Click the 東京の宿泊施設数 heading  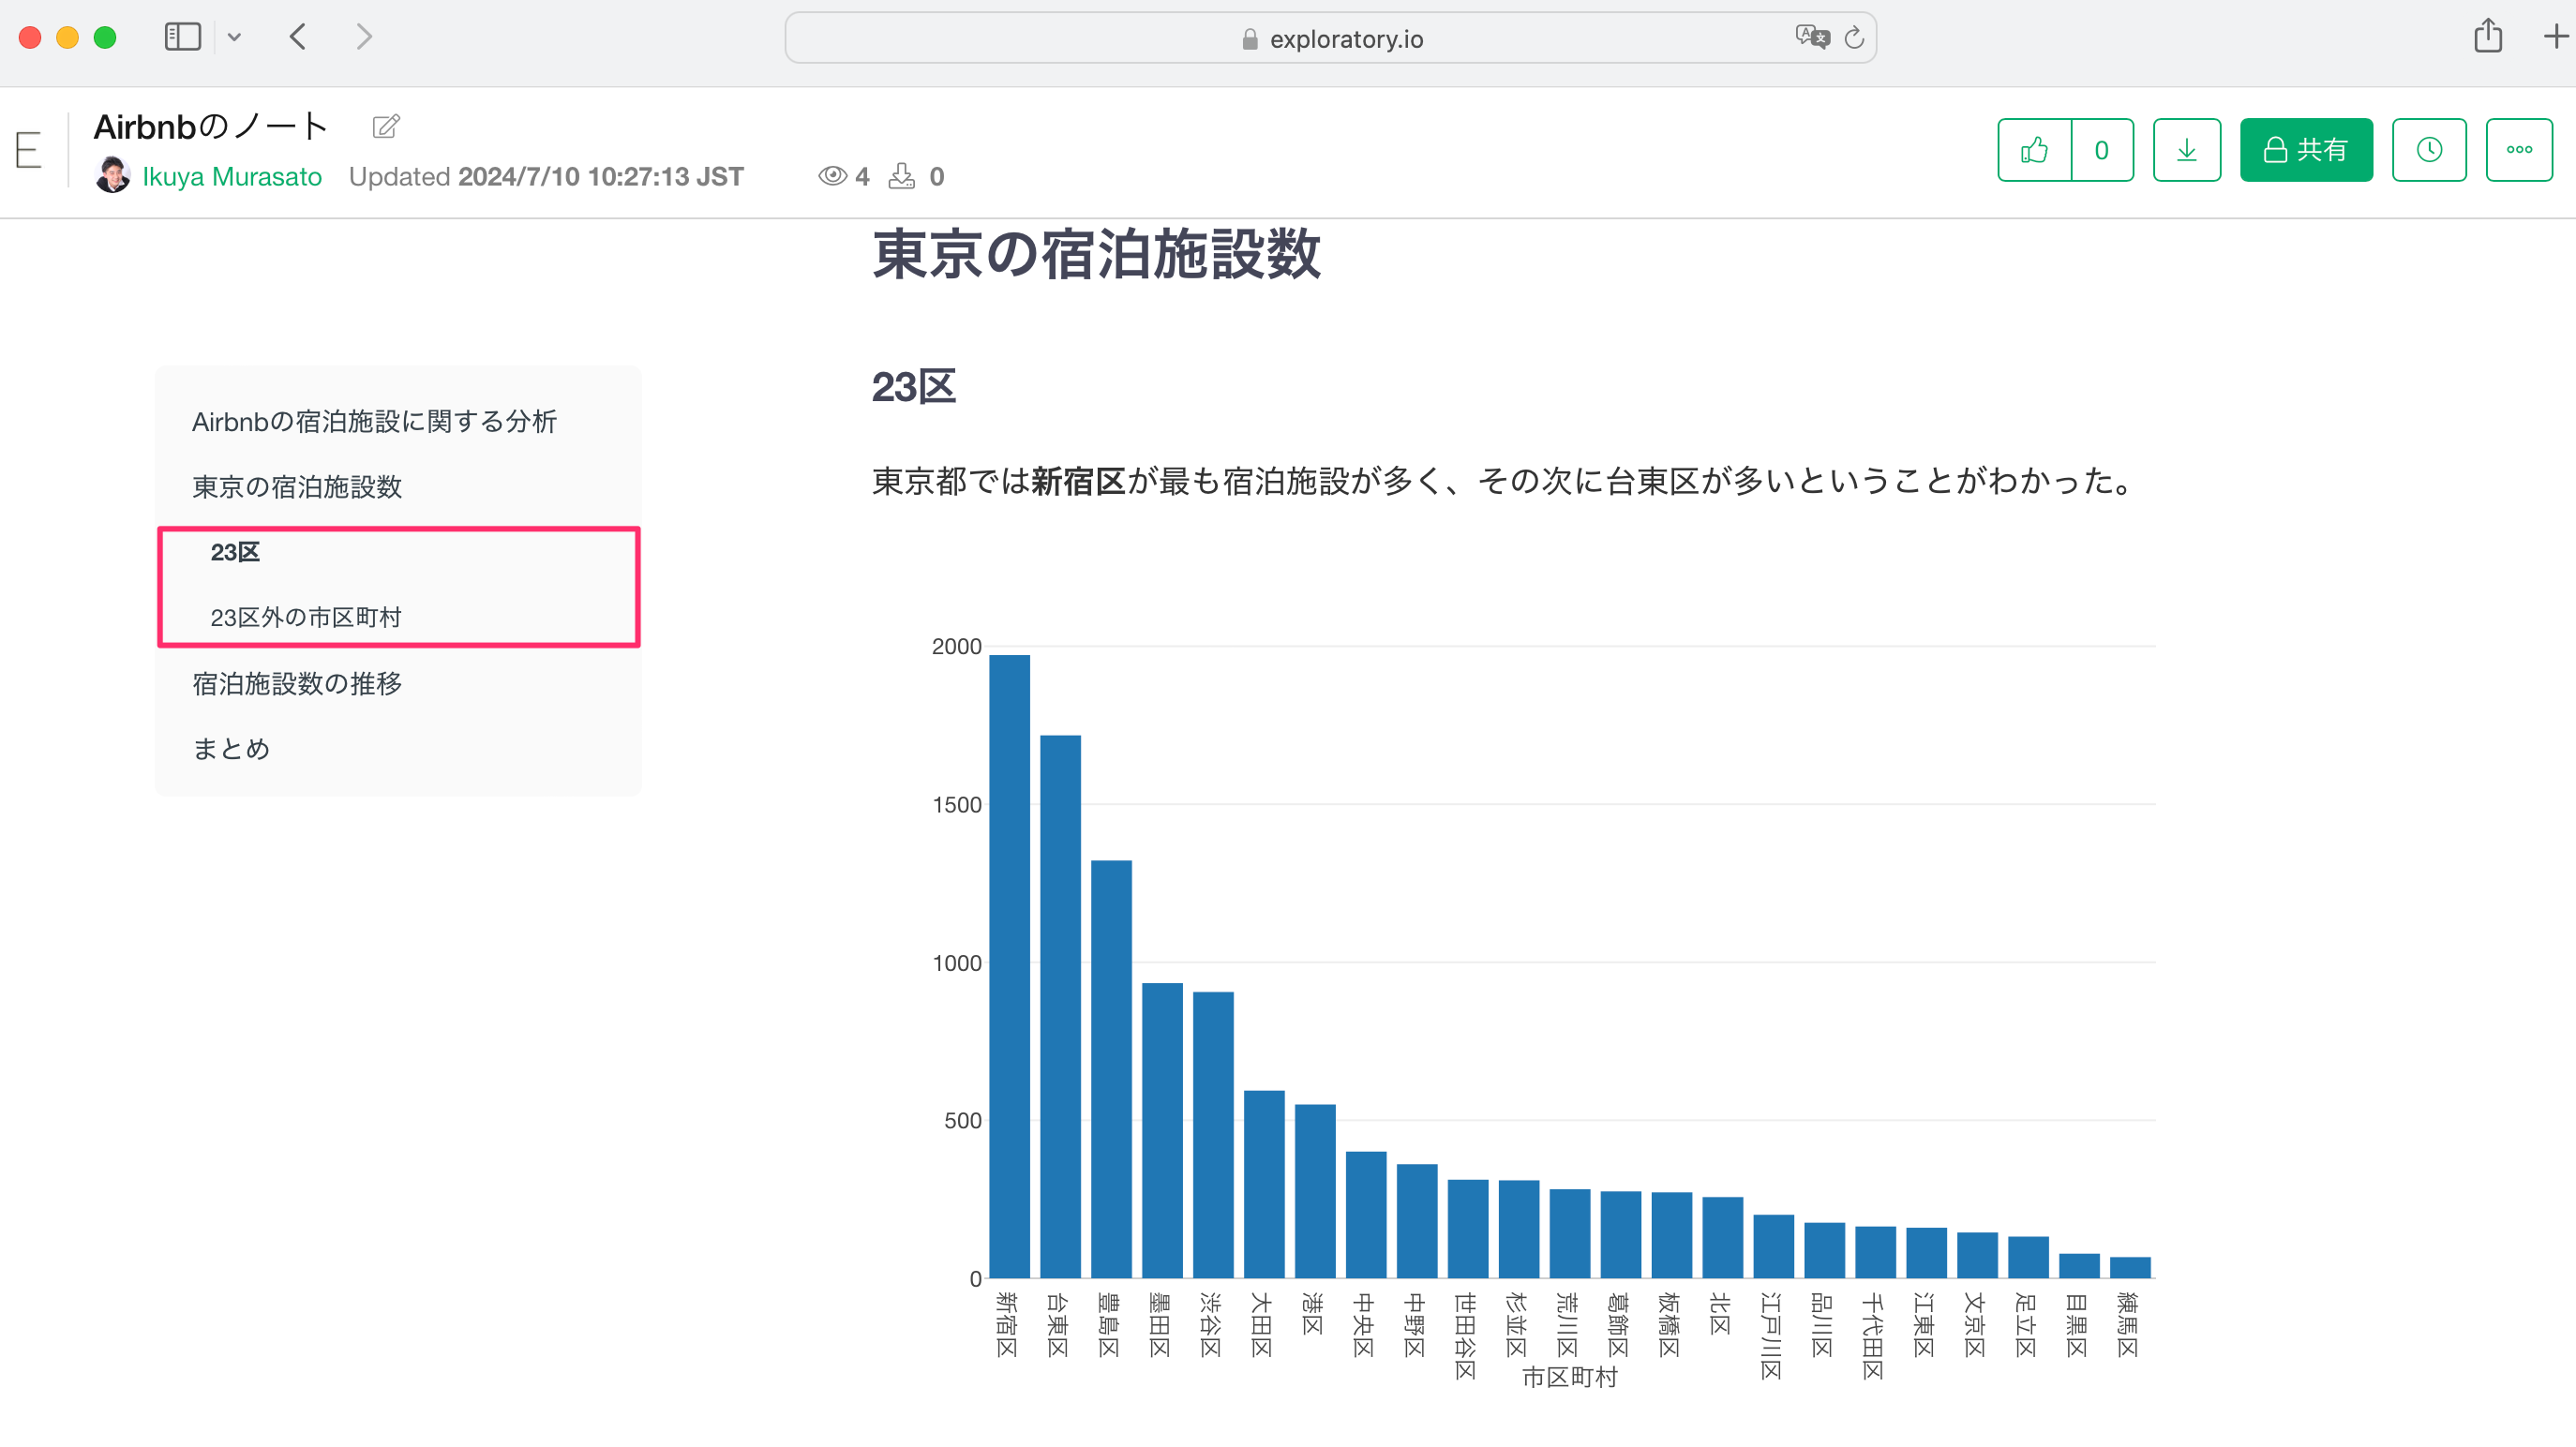pos(1096,254)
